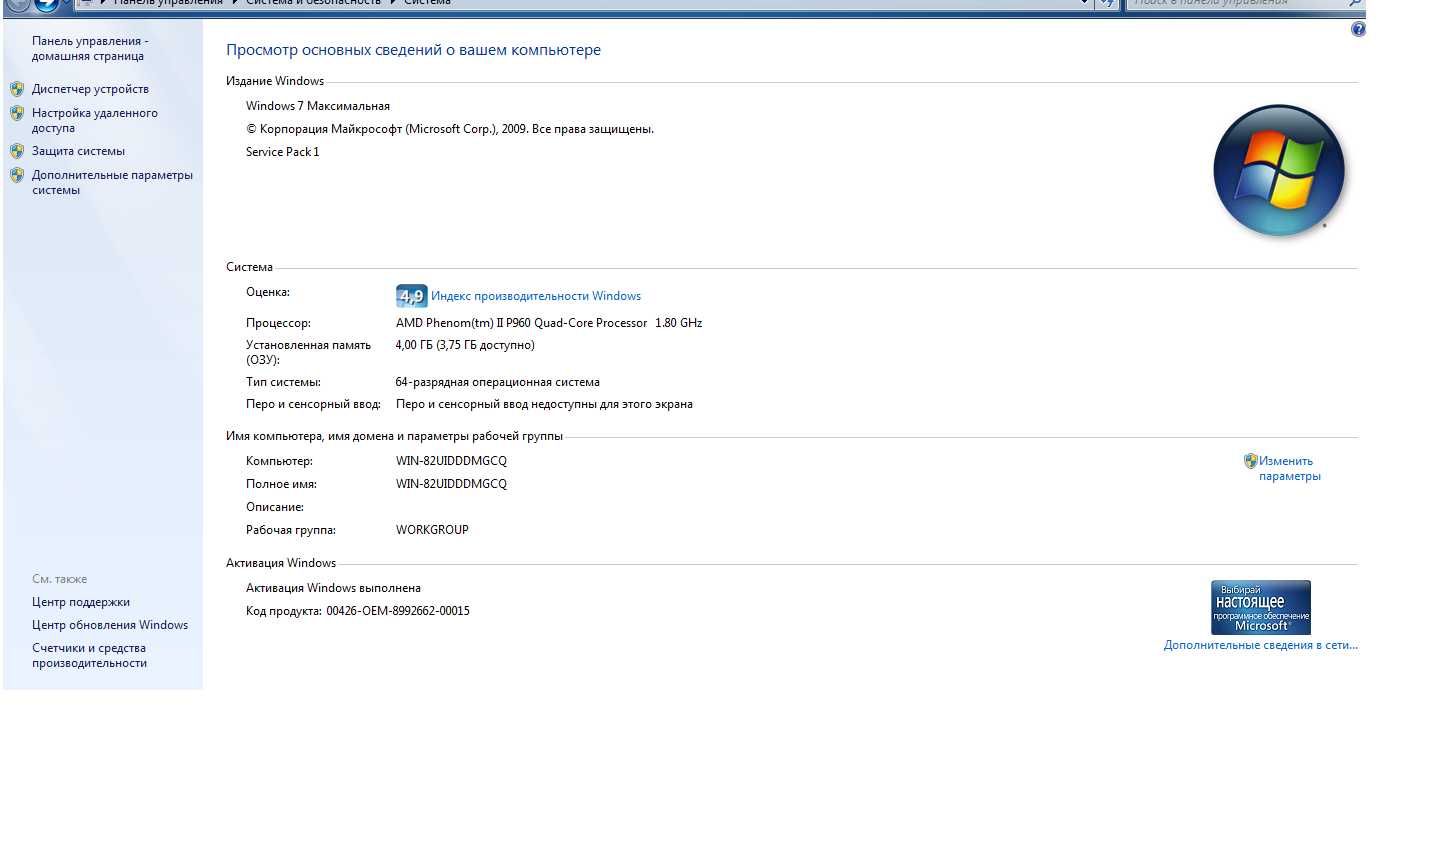This screenshot has width=1440, height=856.
Task: Click the Microsoft Corp. 2009 copyright line
Action: point(450,129)
